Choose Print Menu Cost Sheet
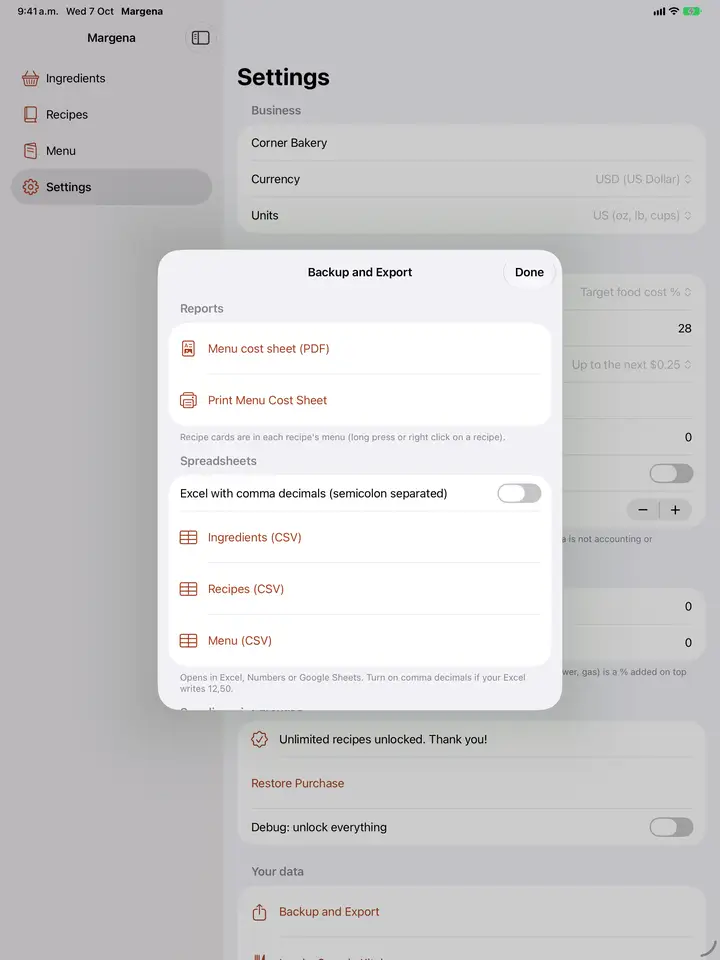Viewport: 720px width, 960px height. 360,400
